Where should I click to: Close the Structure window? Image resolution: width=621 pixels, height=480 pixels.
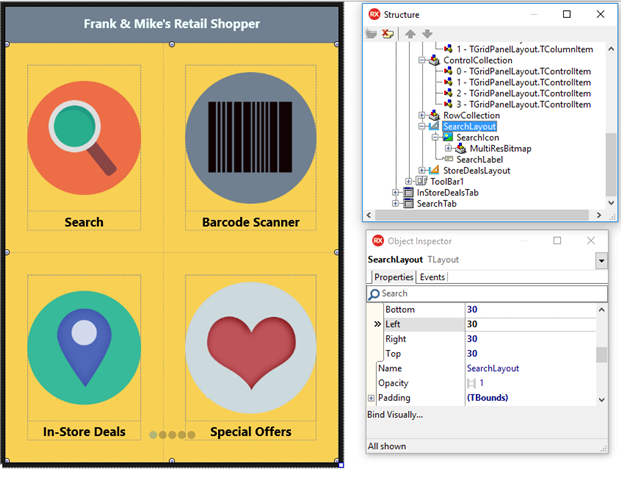600,14
